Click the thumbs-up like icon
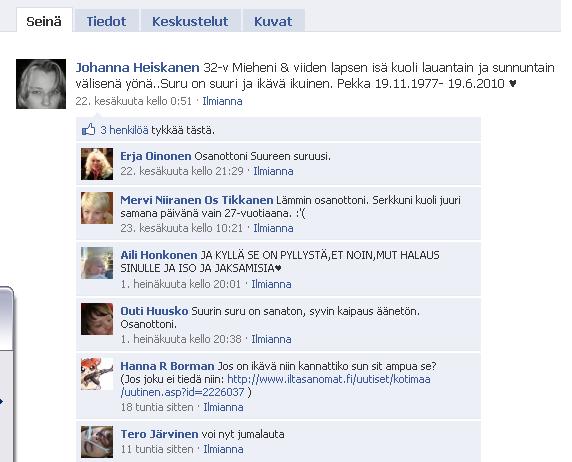The width and height of the screenshot is (572, 462). click(x=88, y=129)
